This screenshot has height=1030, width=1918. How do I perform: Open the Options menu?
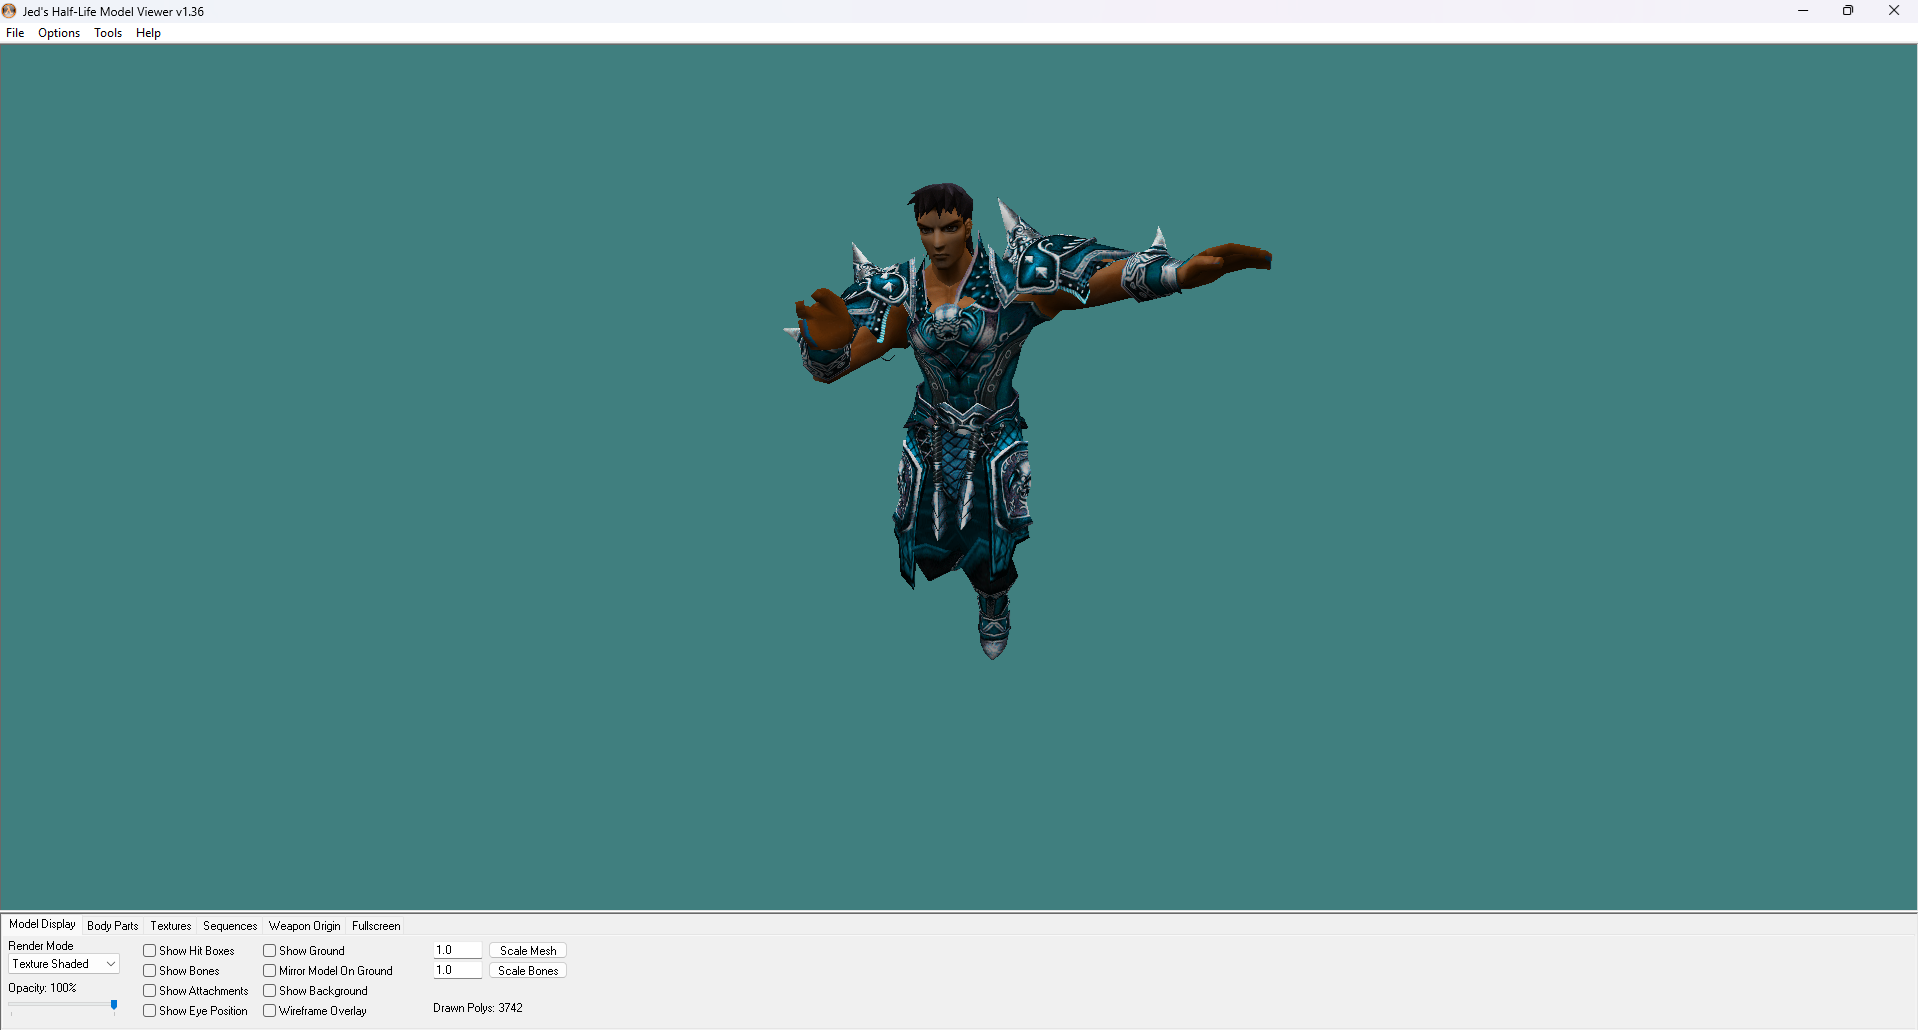(59, 33)
